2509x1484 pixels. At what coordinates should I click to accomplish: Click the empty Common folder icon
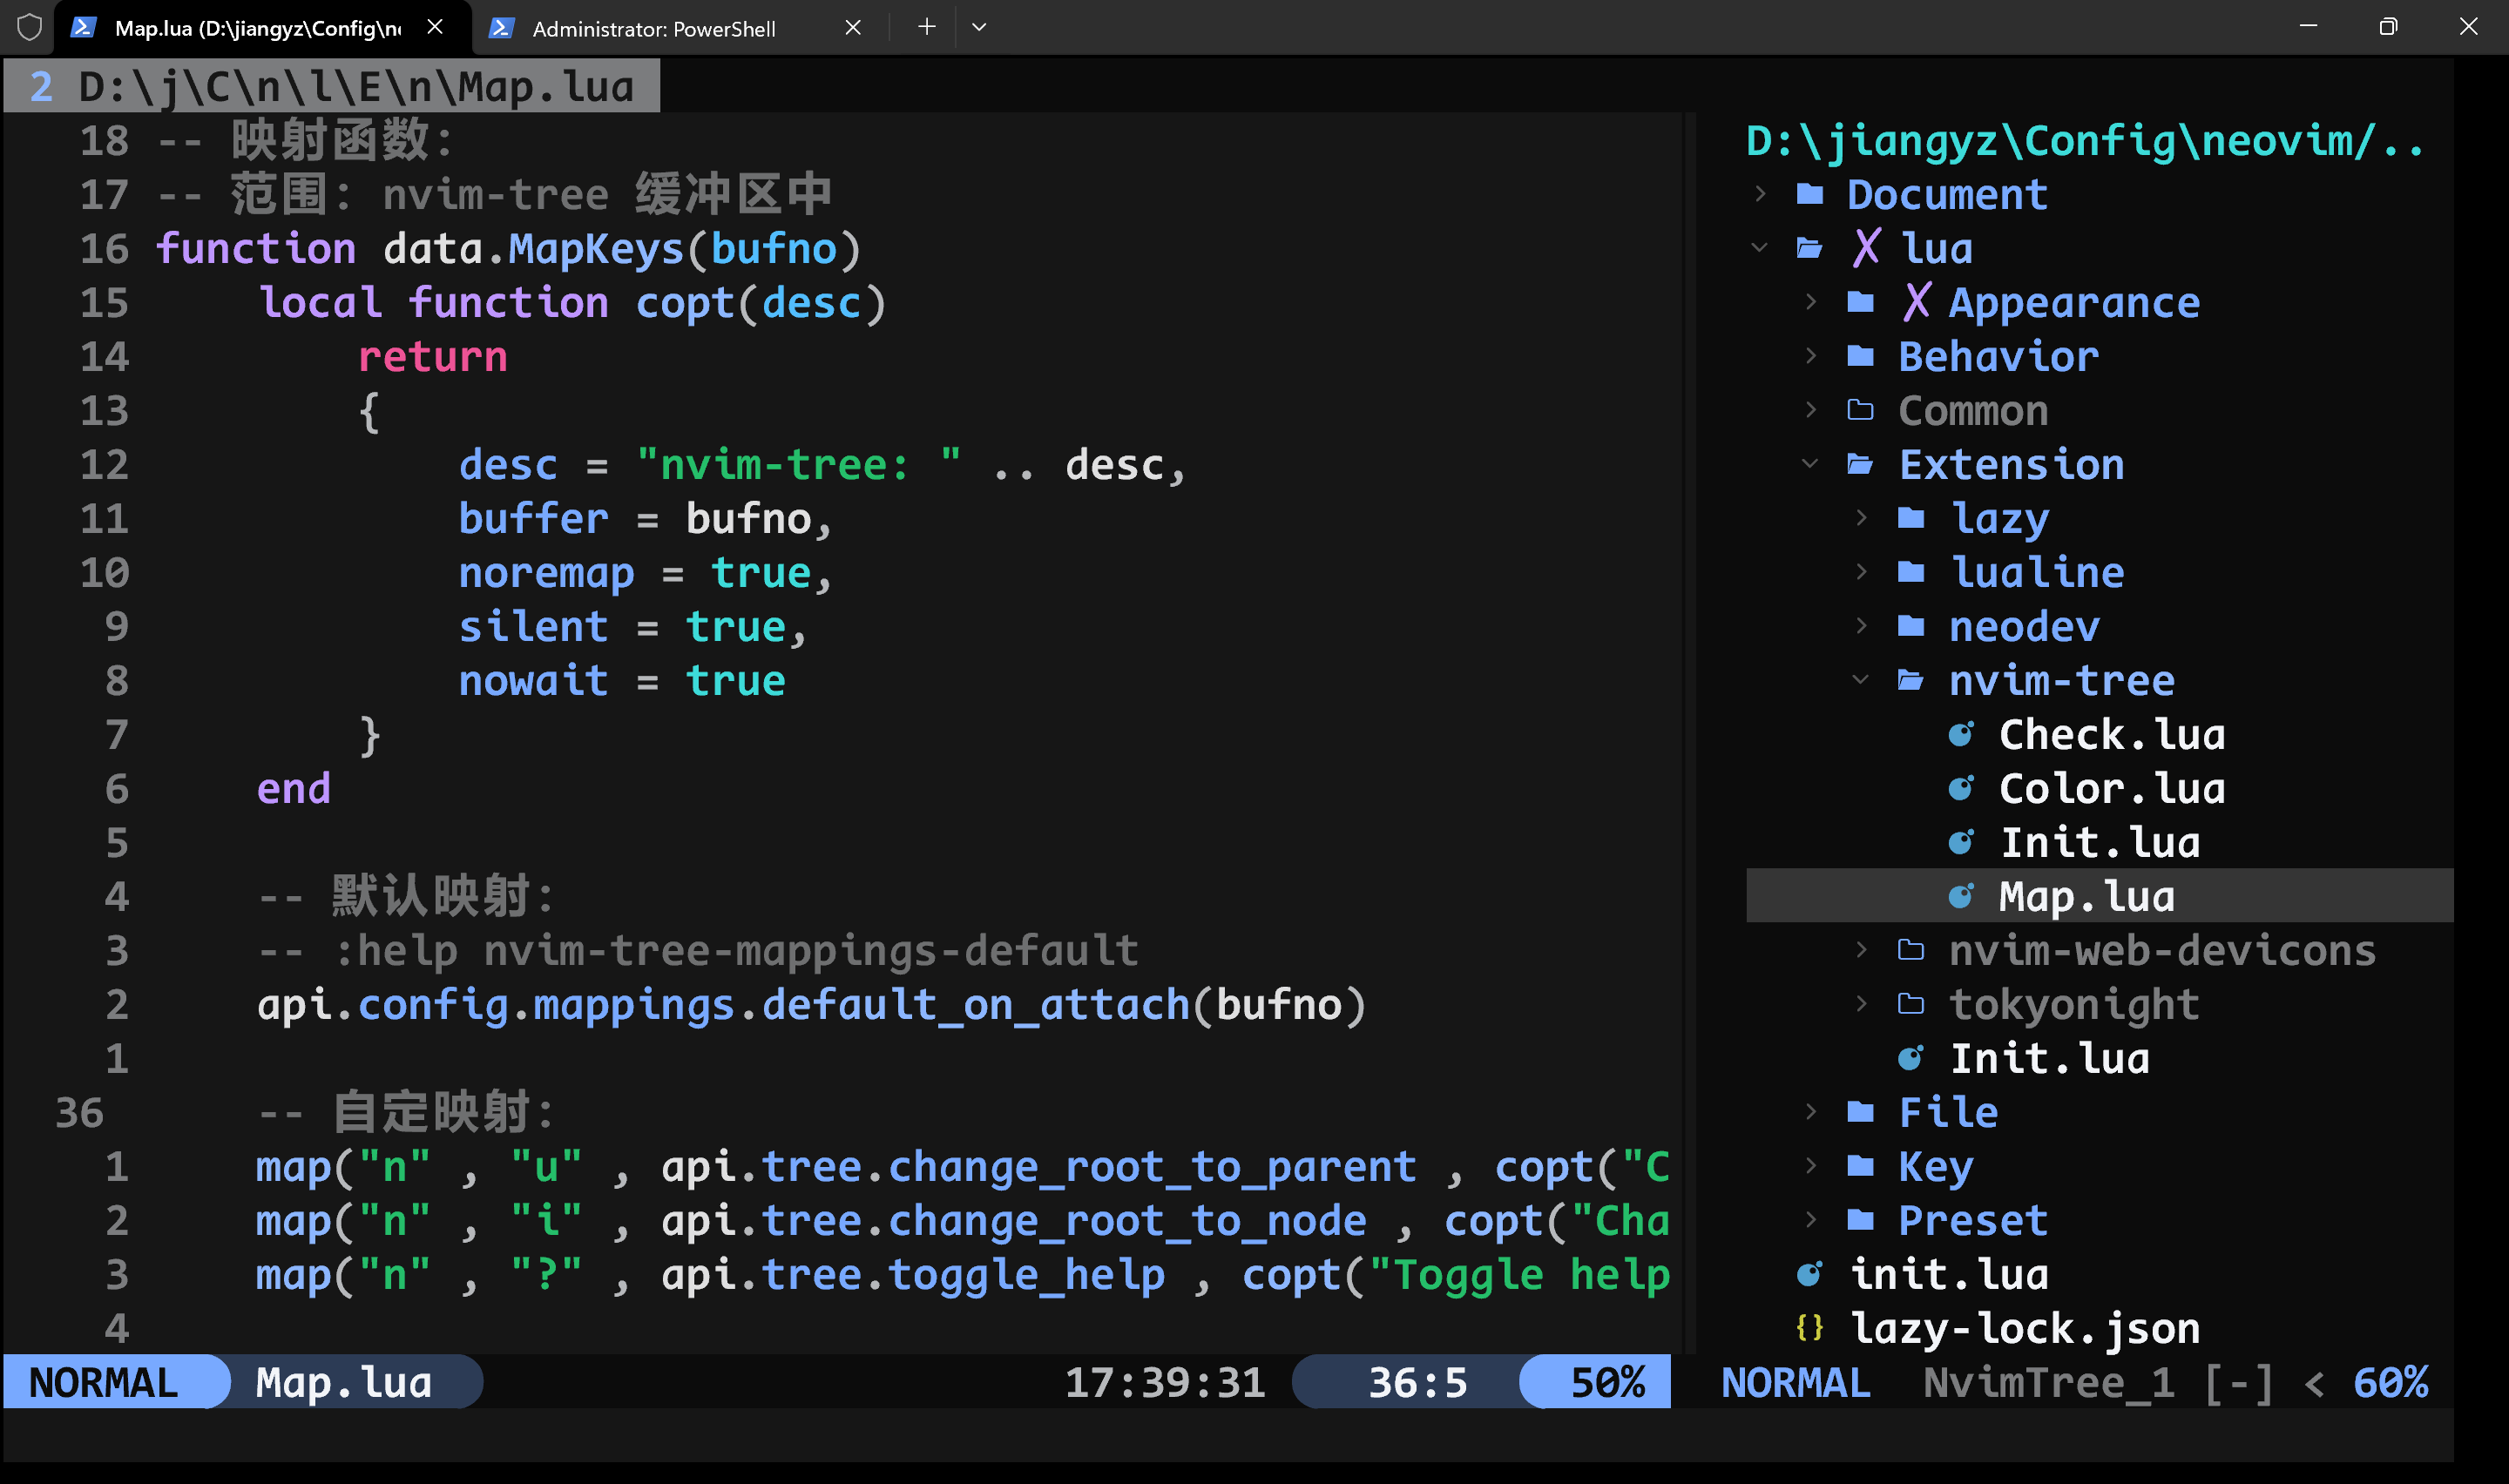pyautogui.click(x=1860, y=410)
